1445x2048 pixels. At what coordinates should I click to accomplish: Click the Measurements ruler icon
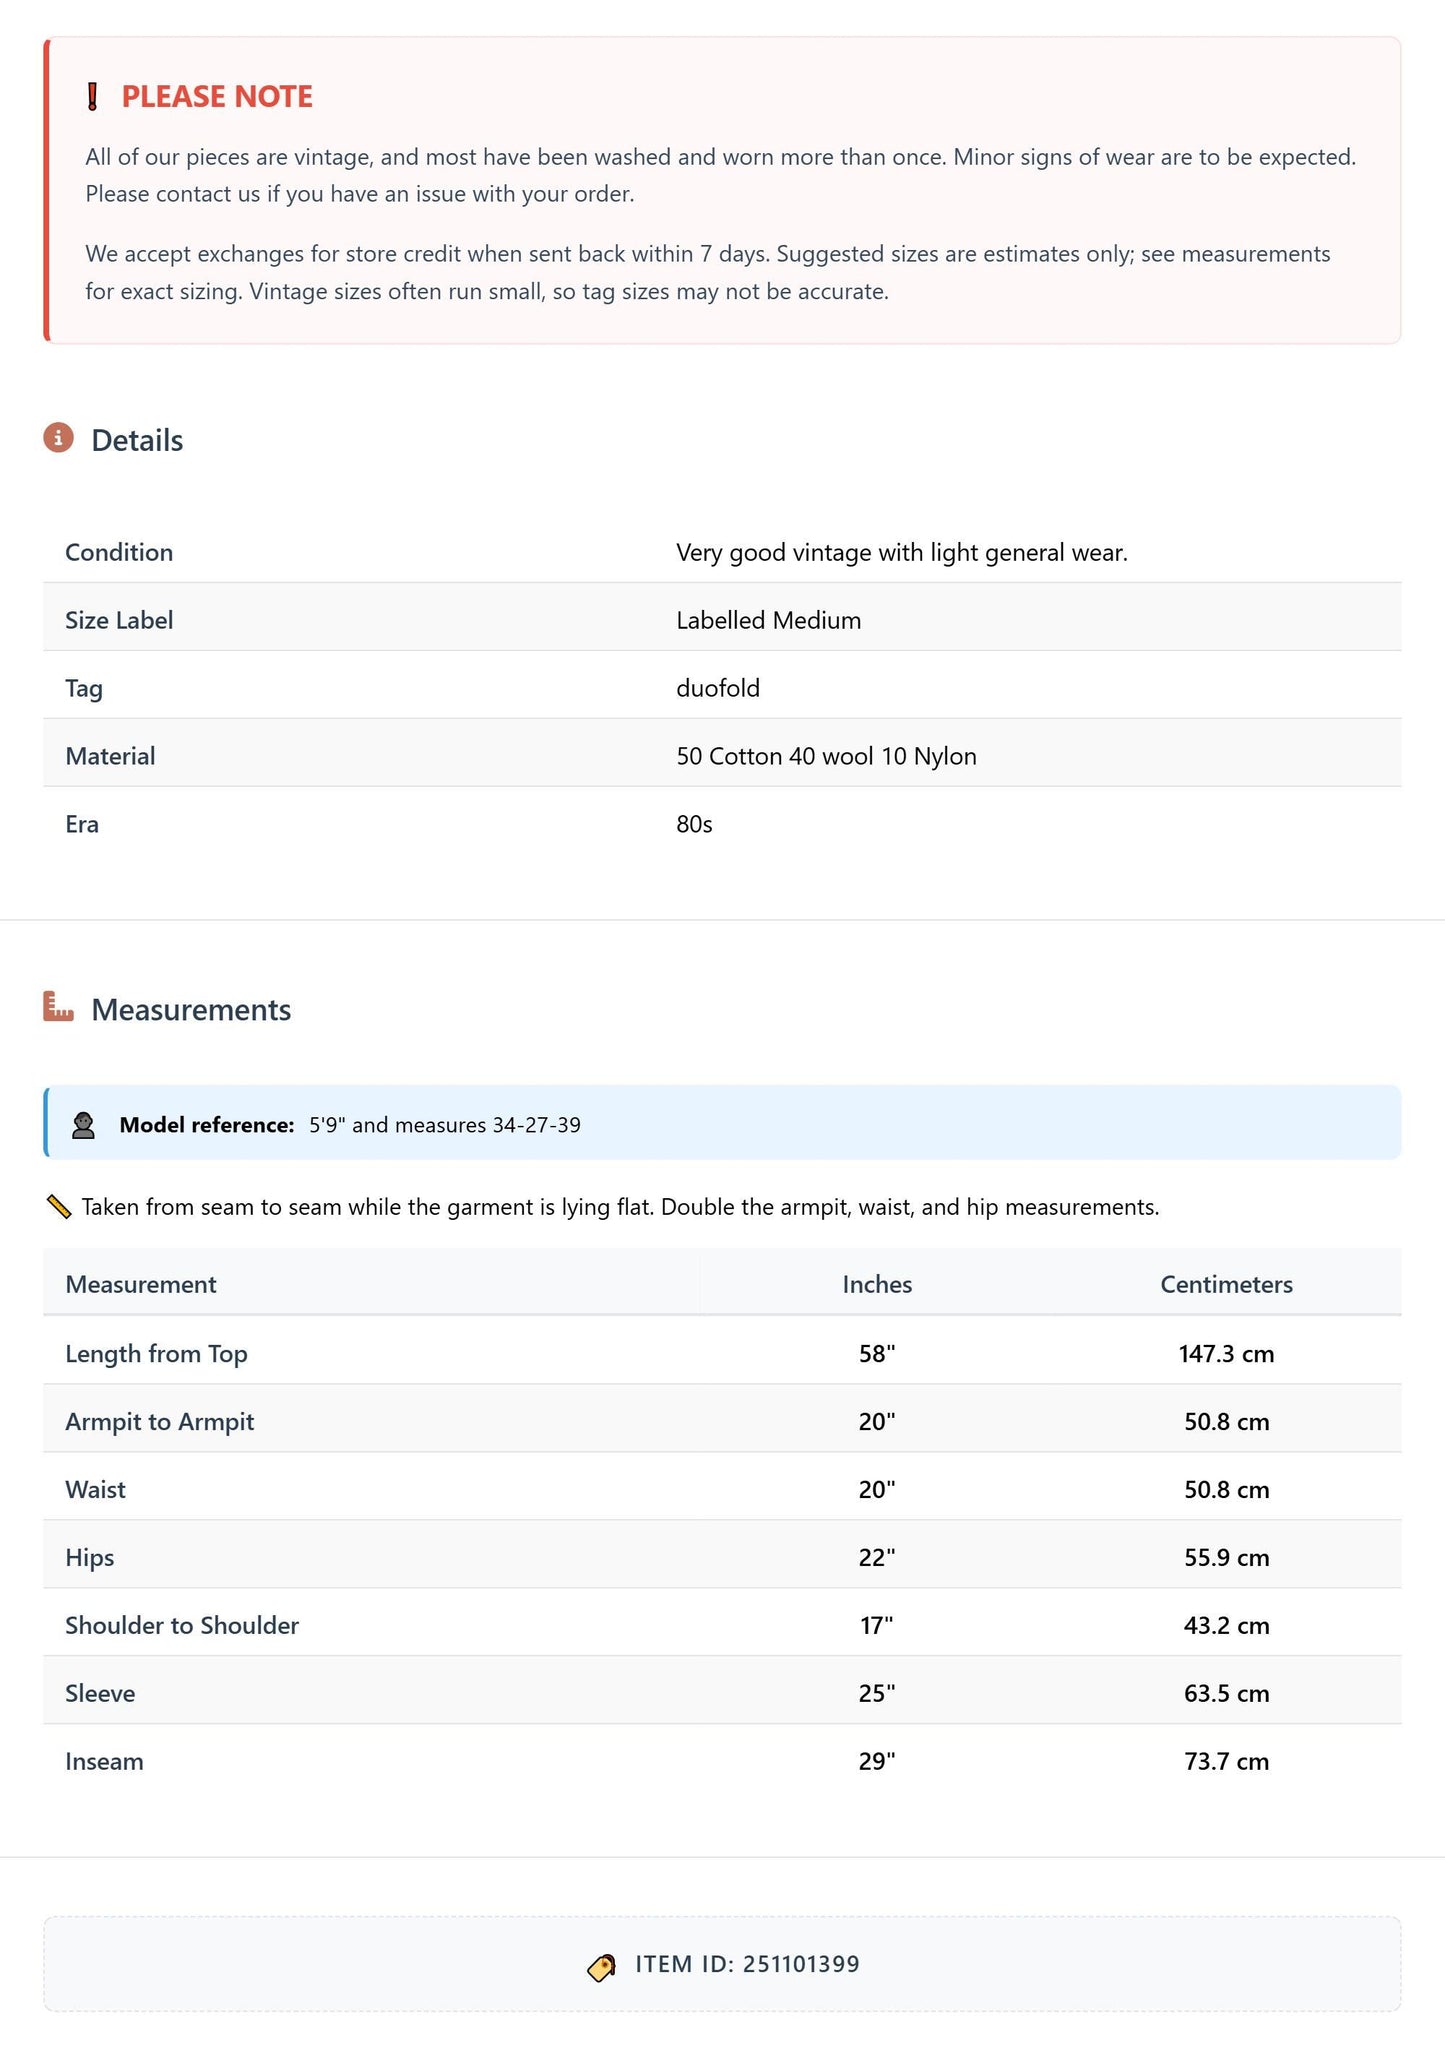59,1007
